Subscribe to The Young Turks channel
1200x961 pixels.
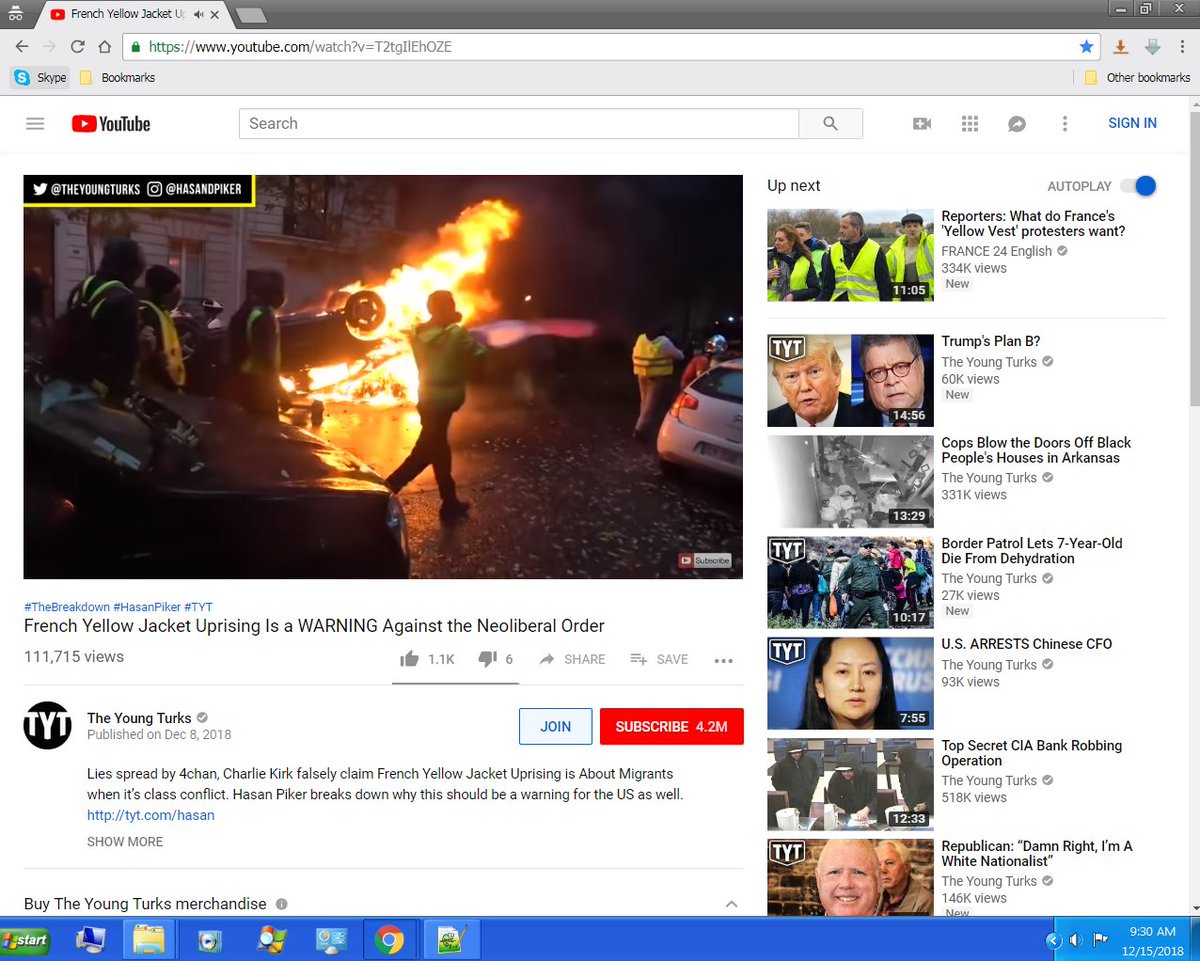click(671, 727)
